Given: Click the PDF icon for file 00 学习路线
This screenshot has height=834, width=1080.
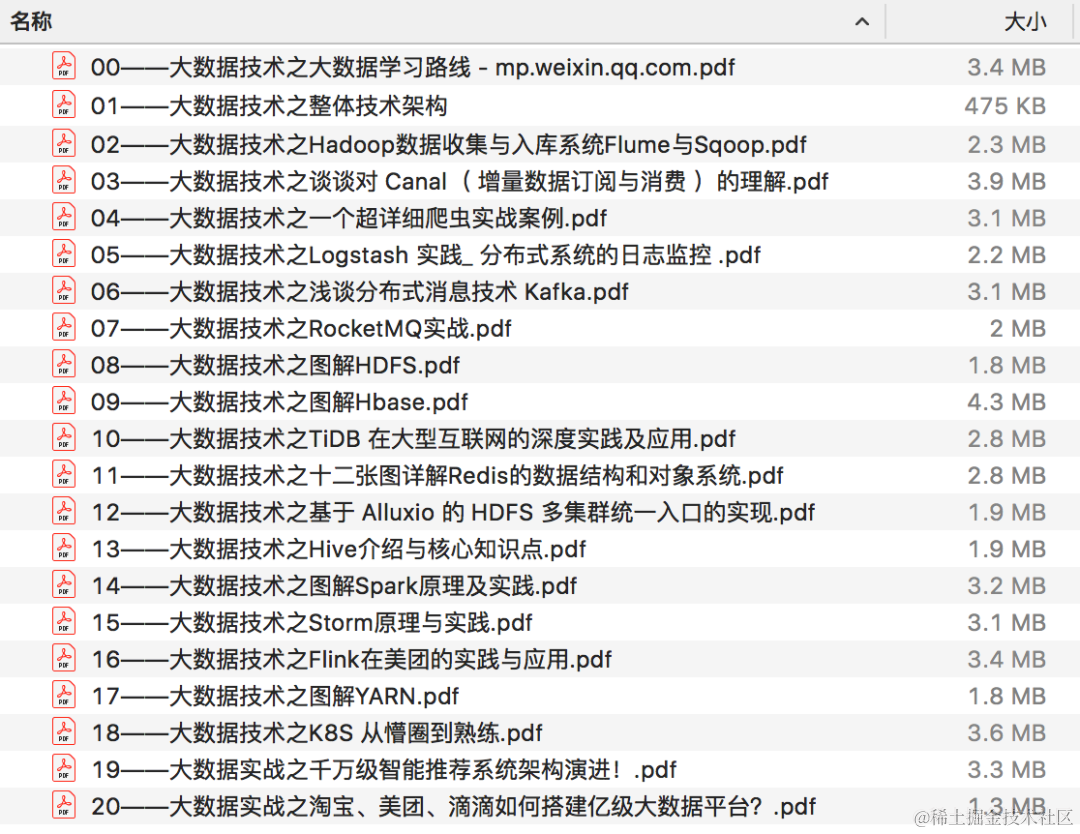Looking at the screenshot, I should coord(63,66).
